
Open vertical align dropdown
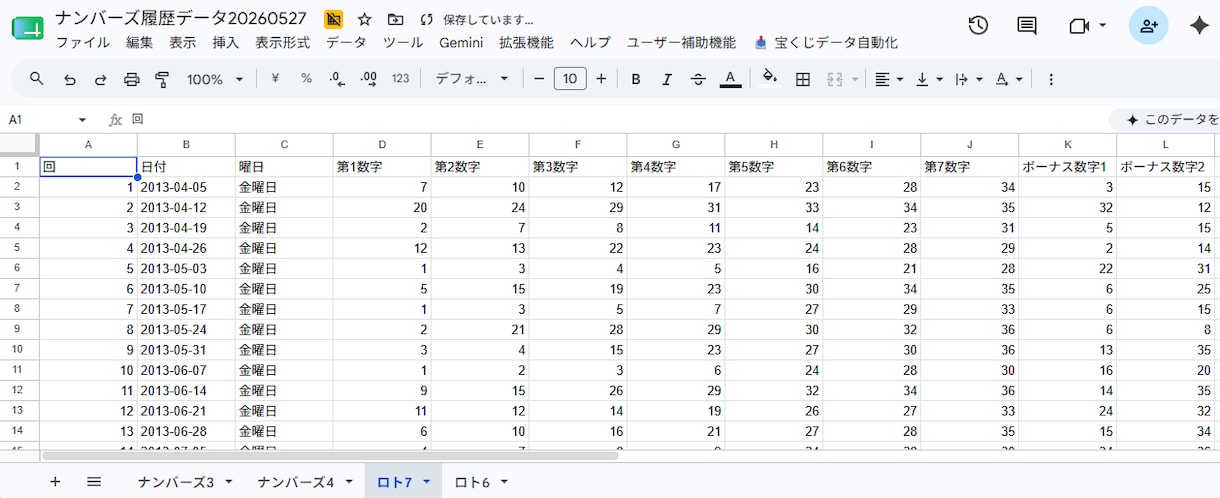[x=929, y=79]
